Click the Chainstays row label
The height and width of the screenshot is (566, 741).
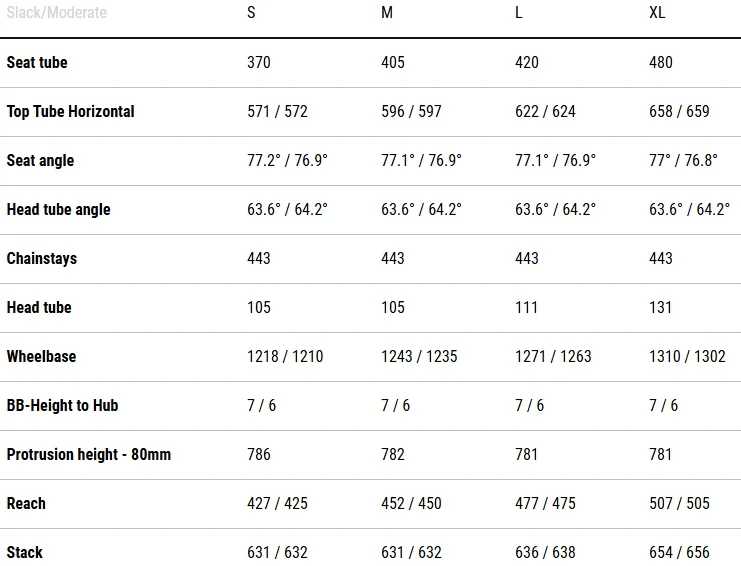tap(42, 258)
